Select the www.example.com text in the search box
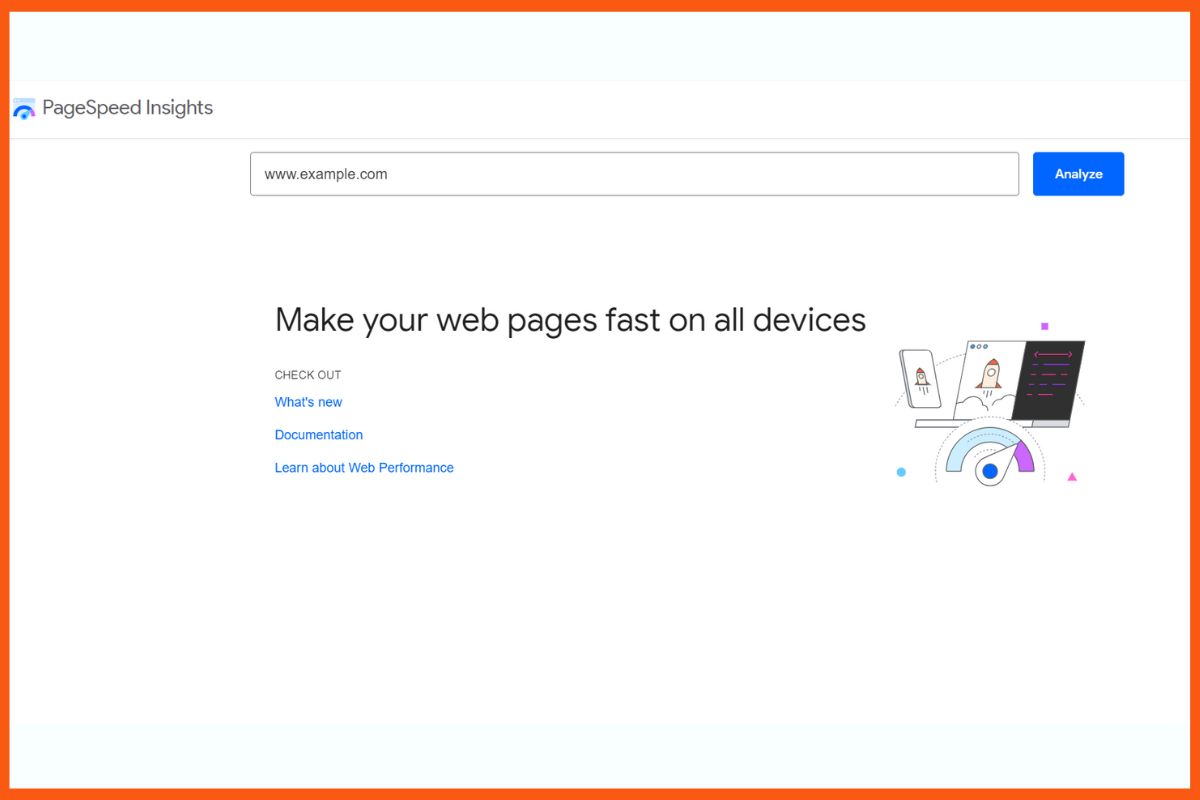The height and width of the screenshot is (800, 1200). [325, 173]
